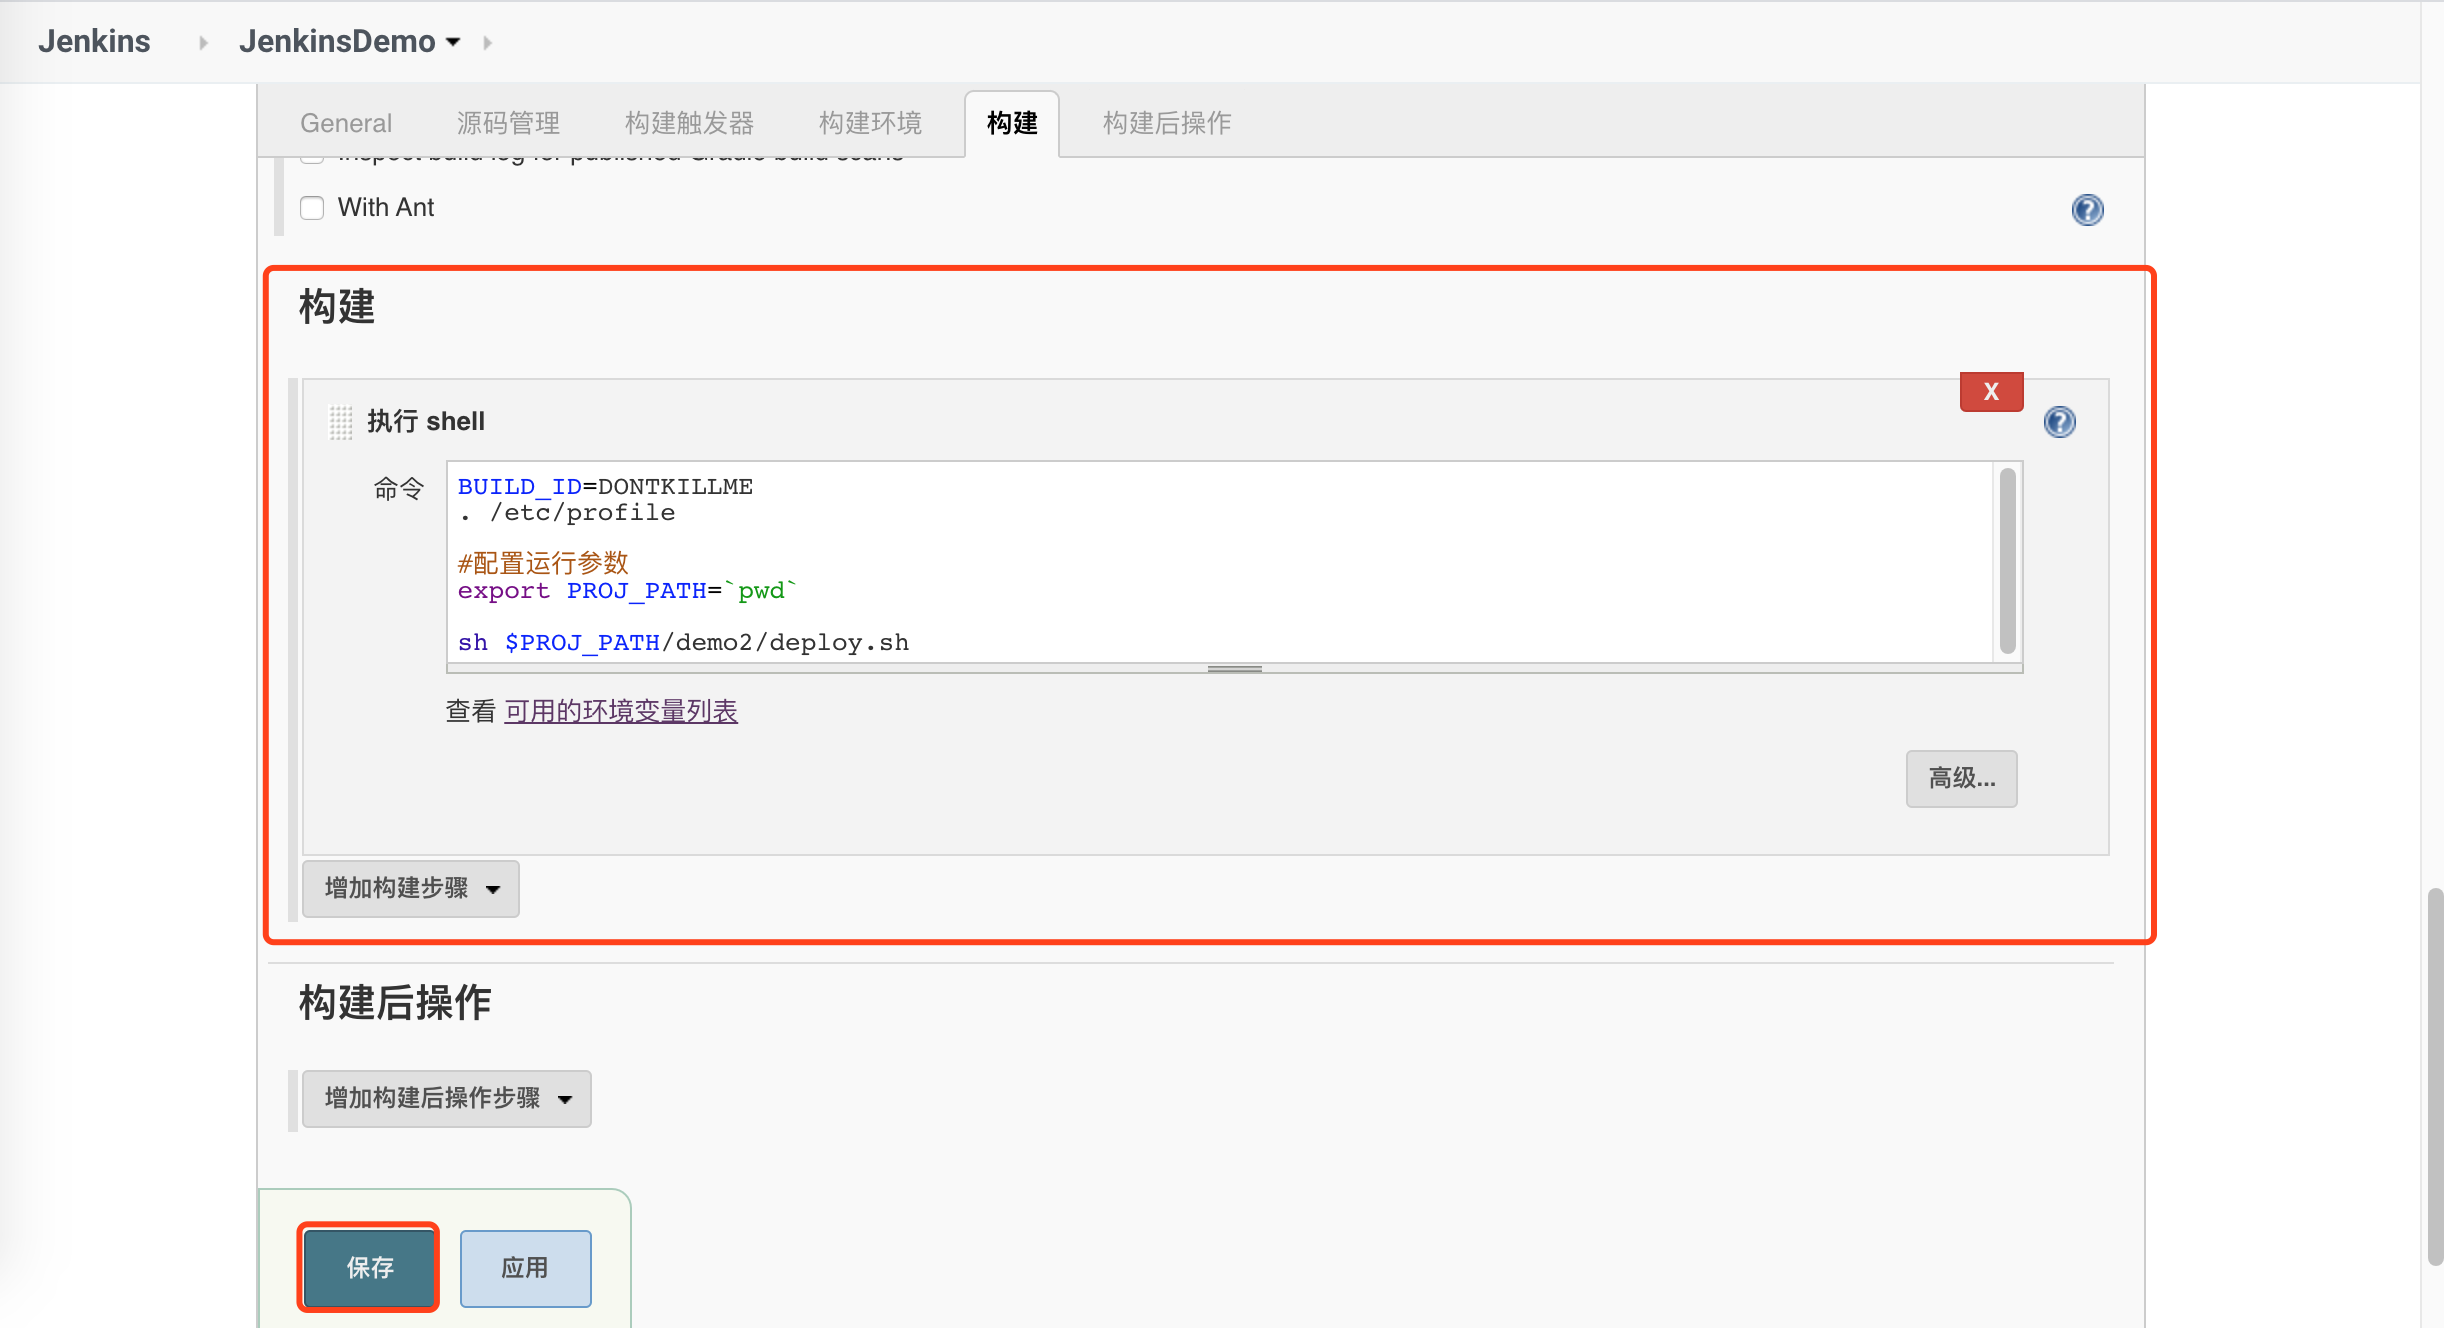The image size is (2444, 1328).
Task: Switch to the 源码管理 tab
Action: (508, 123)
